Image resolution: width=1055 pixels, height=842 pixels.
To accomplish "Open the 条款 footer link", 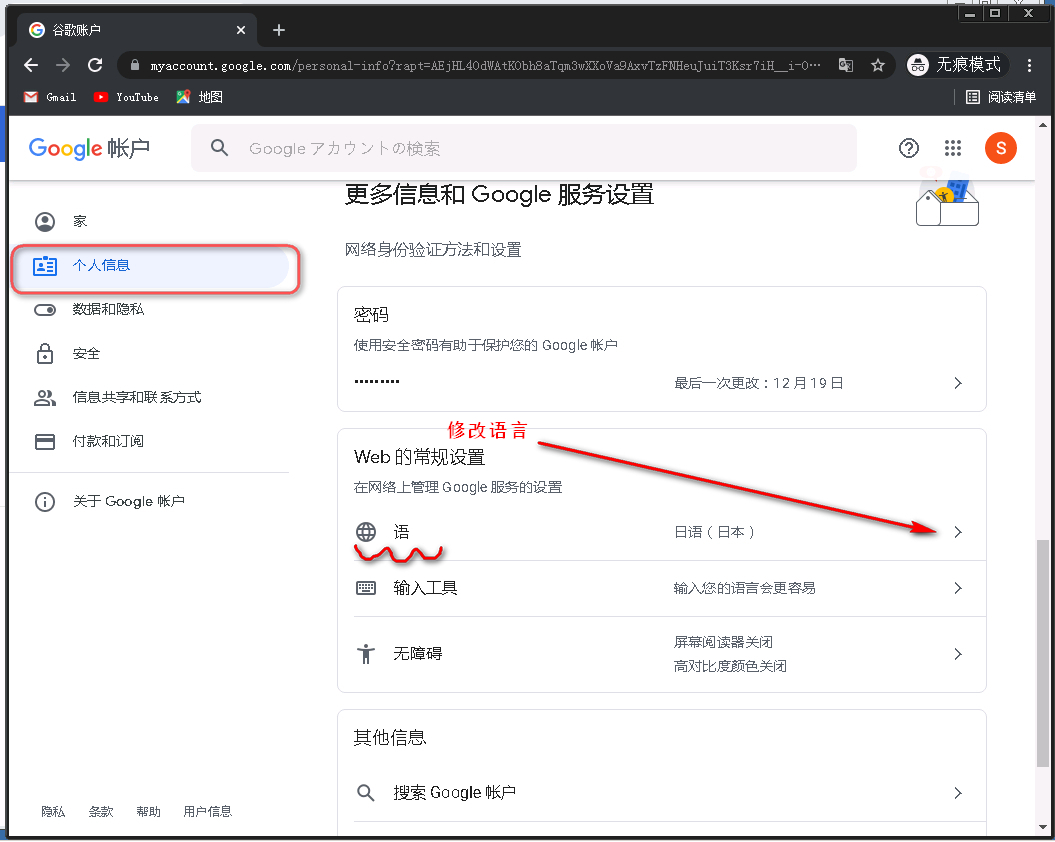I will [x=101, y=812].
